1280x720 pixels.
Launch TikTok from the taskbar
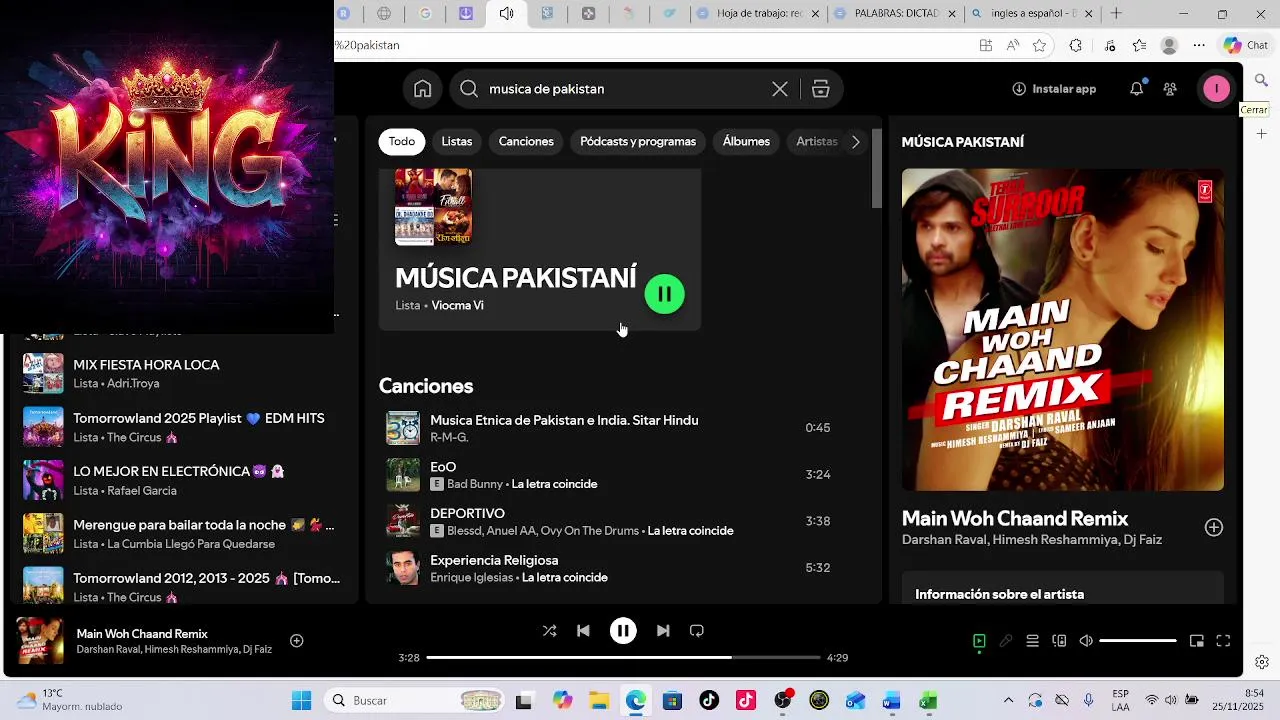coord(709,701)
